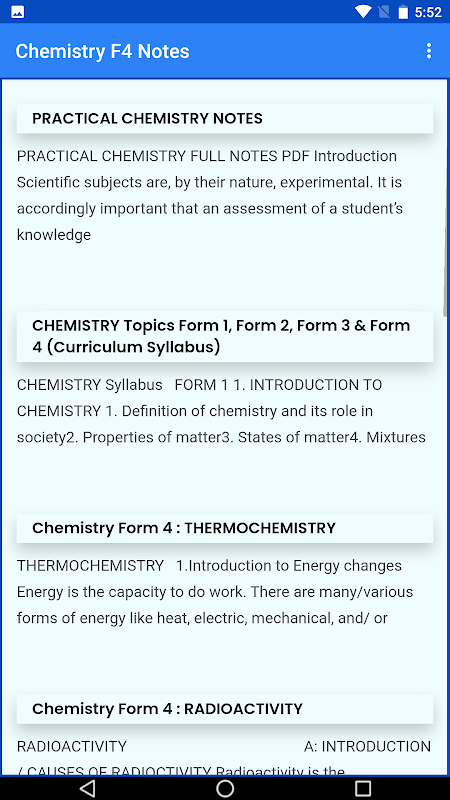Select the RADIOACTIVITY introduction excerpt
Viewport: 450px width, 800px height.
pyautogui.click(x=224, y=757)
